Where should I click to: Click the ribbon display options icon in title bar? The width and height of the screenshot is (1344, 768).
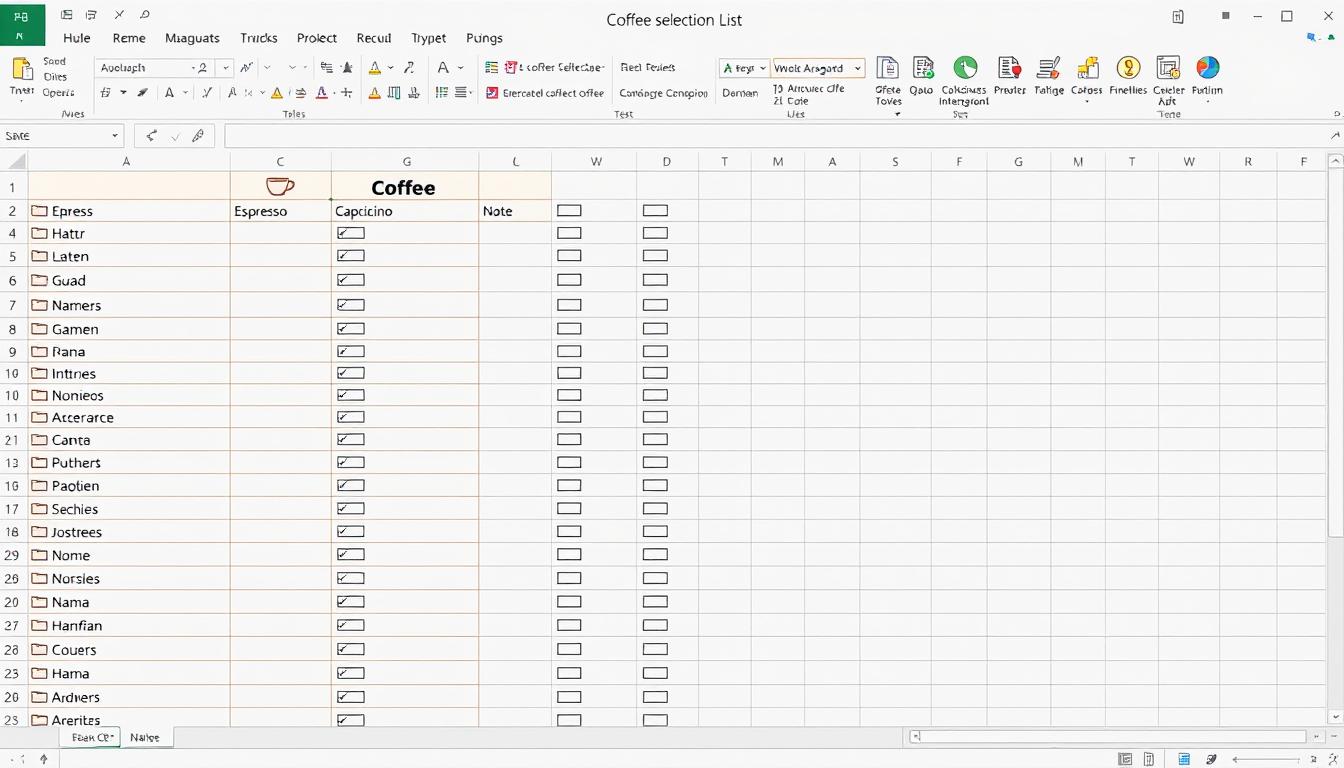click(1178, 16)
